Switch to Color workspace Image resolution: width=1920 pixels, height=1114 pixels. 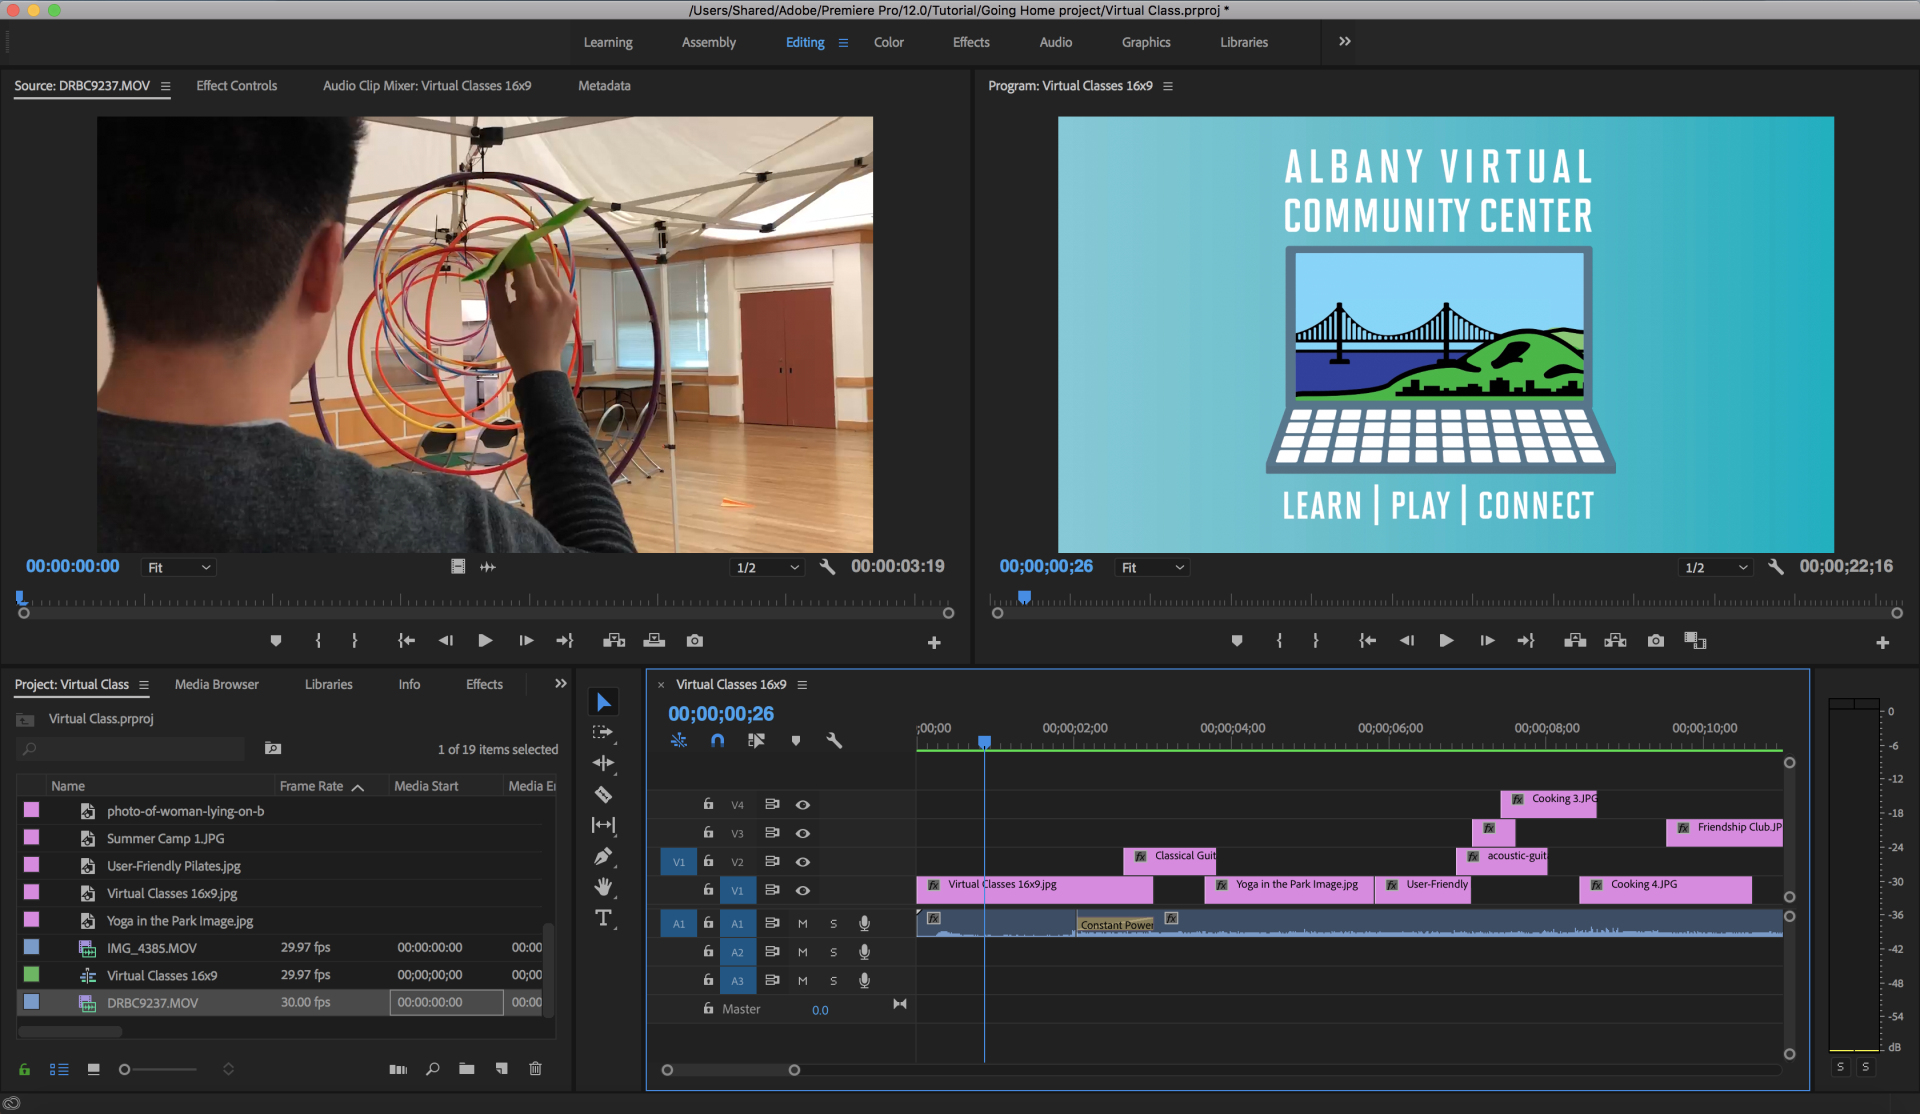[888, 42]
